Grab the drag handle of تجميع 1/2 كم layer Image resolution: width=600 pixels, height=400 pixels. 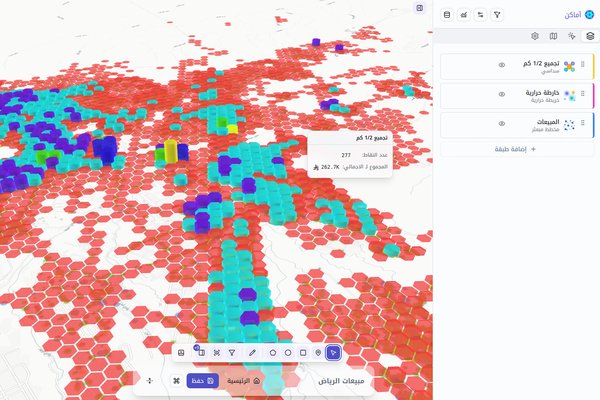pyautogui.click(x=583, y=64)
